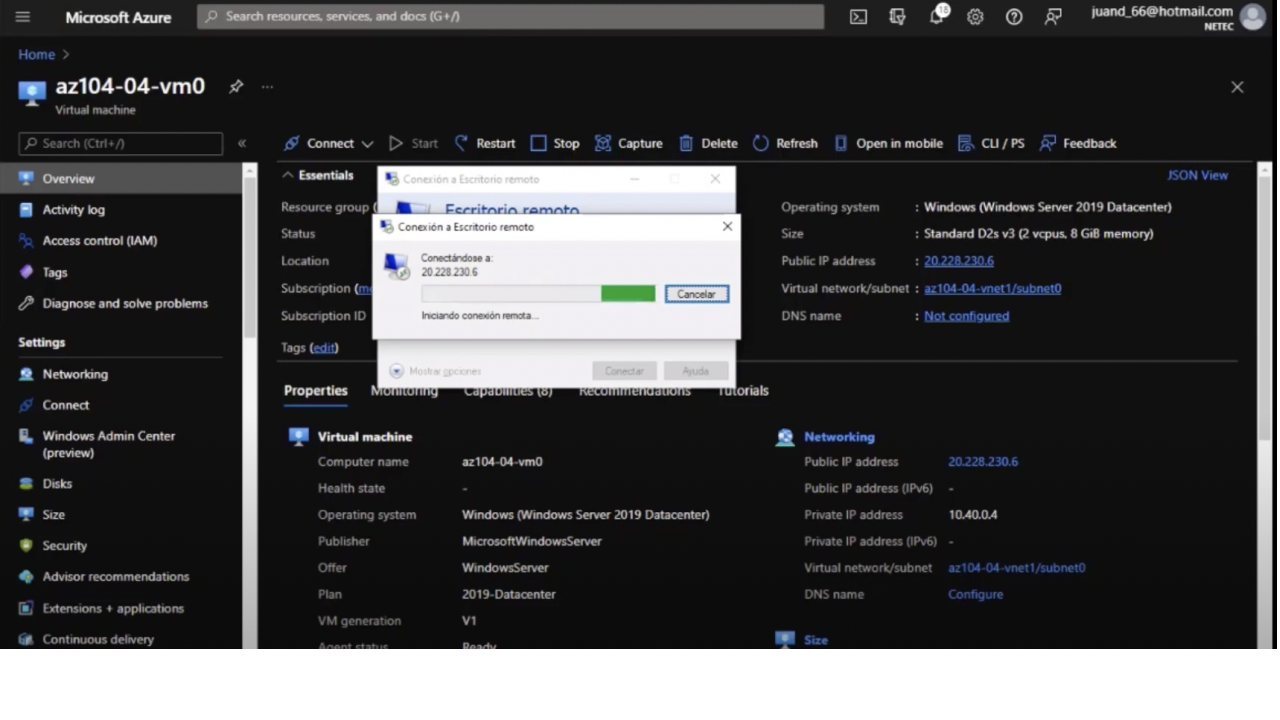Click the help question mark icon
1280x720 pixels.
[x=1014, y=17]
